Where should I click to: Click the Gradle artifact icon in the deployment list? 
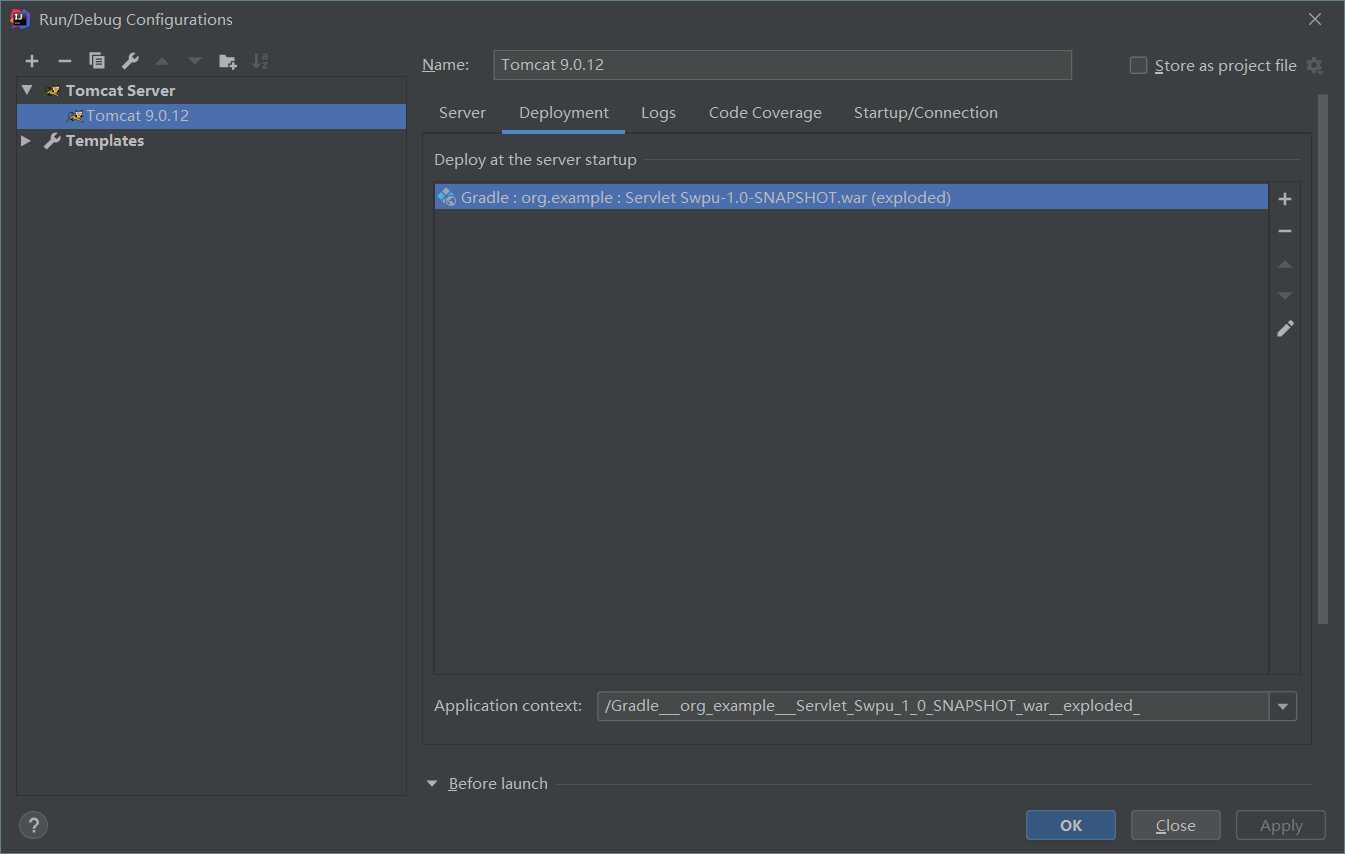click(447, 197)
